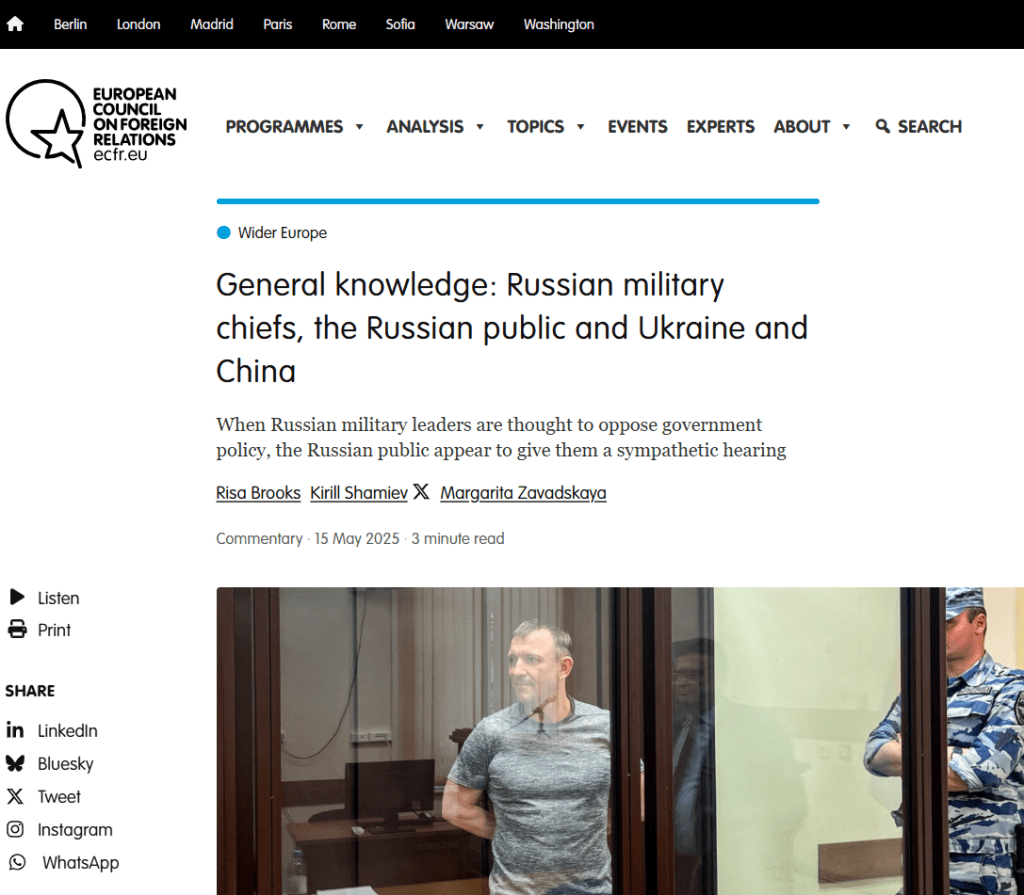Expand the Programmes dropdown arrow
This screenshot has width=1024, height=895.
pos(359,127)
